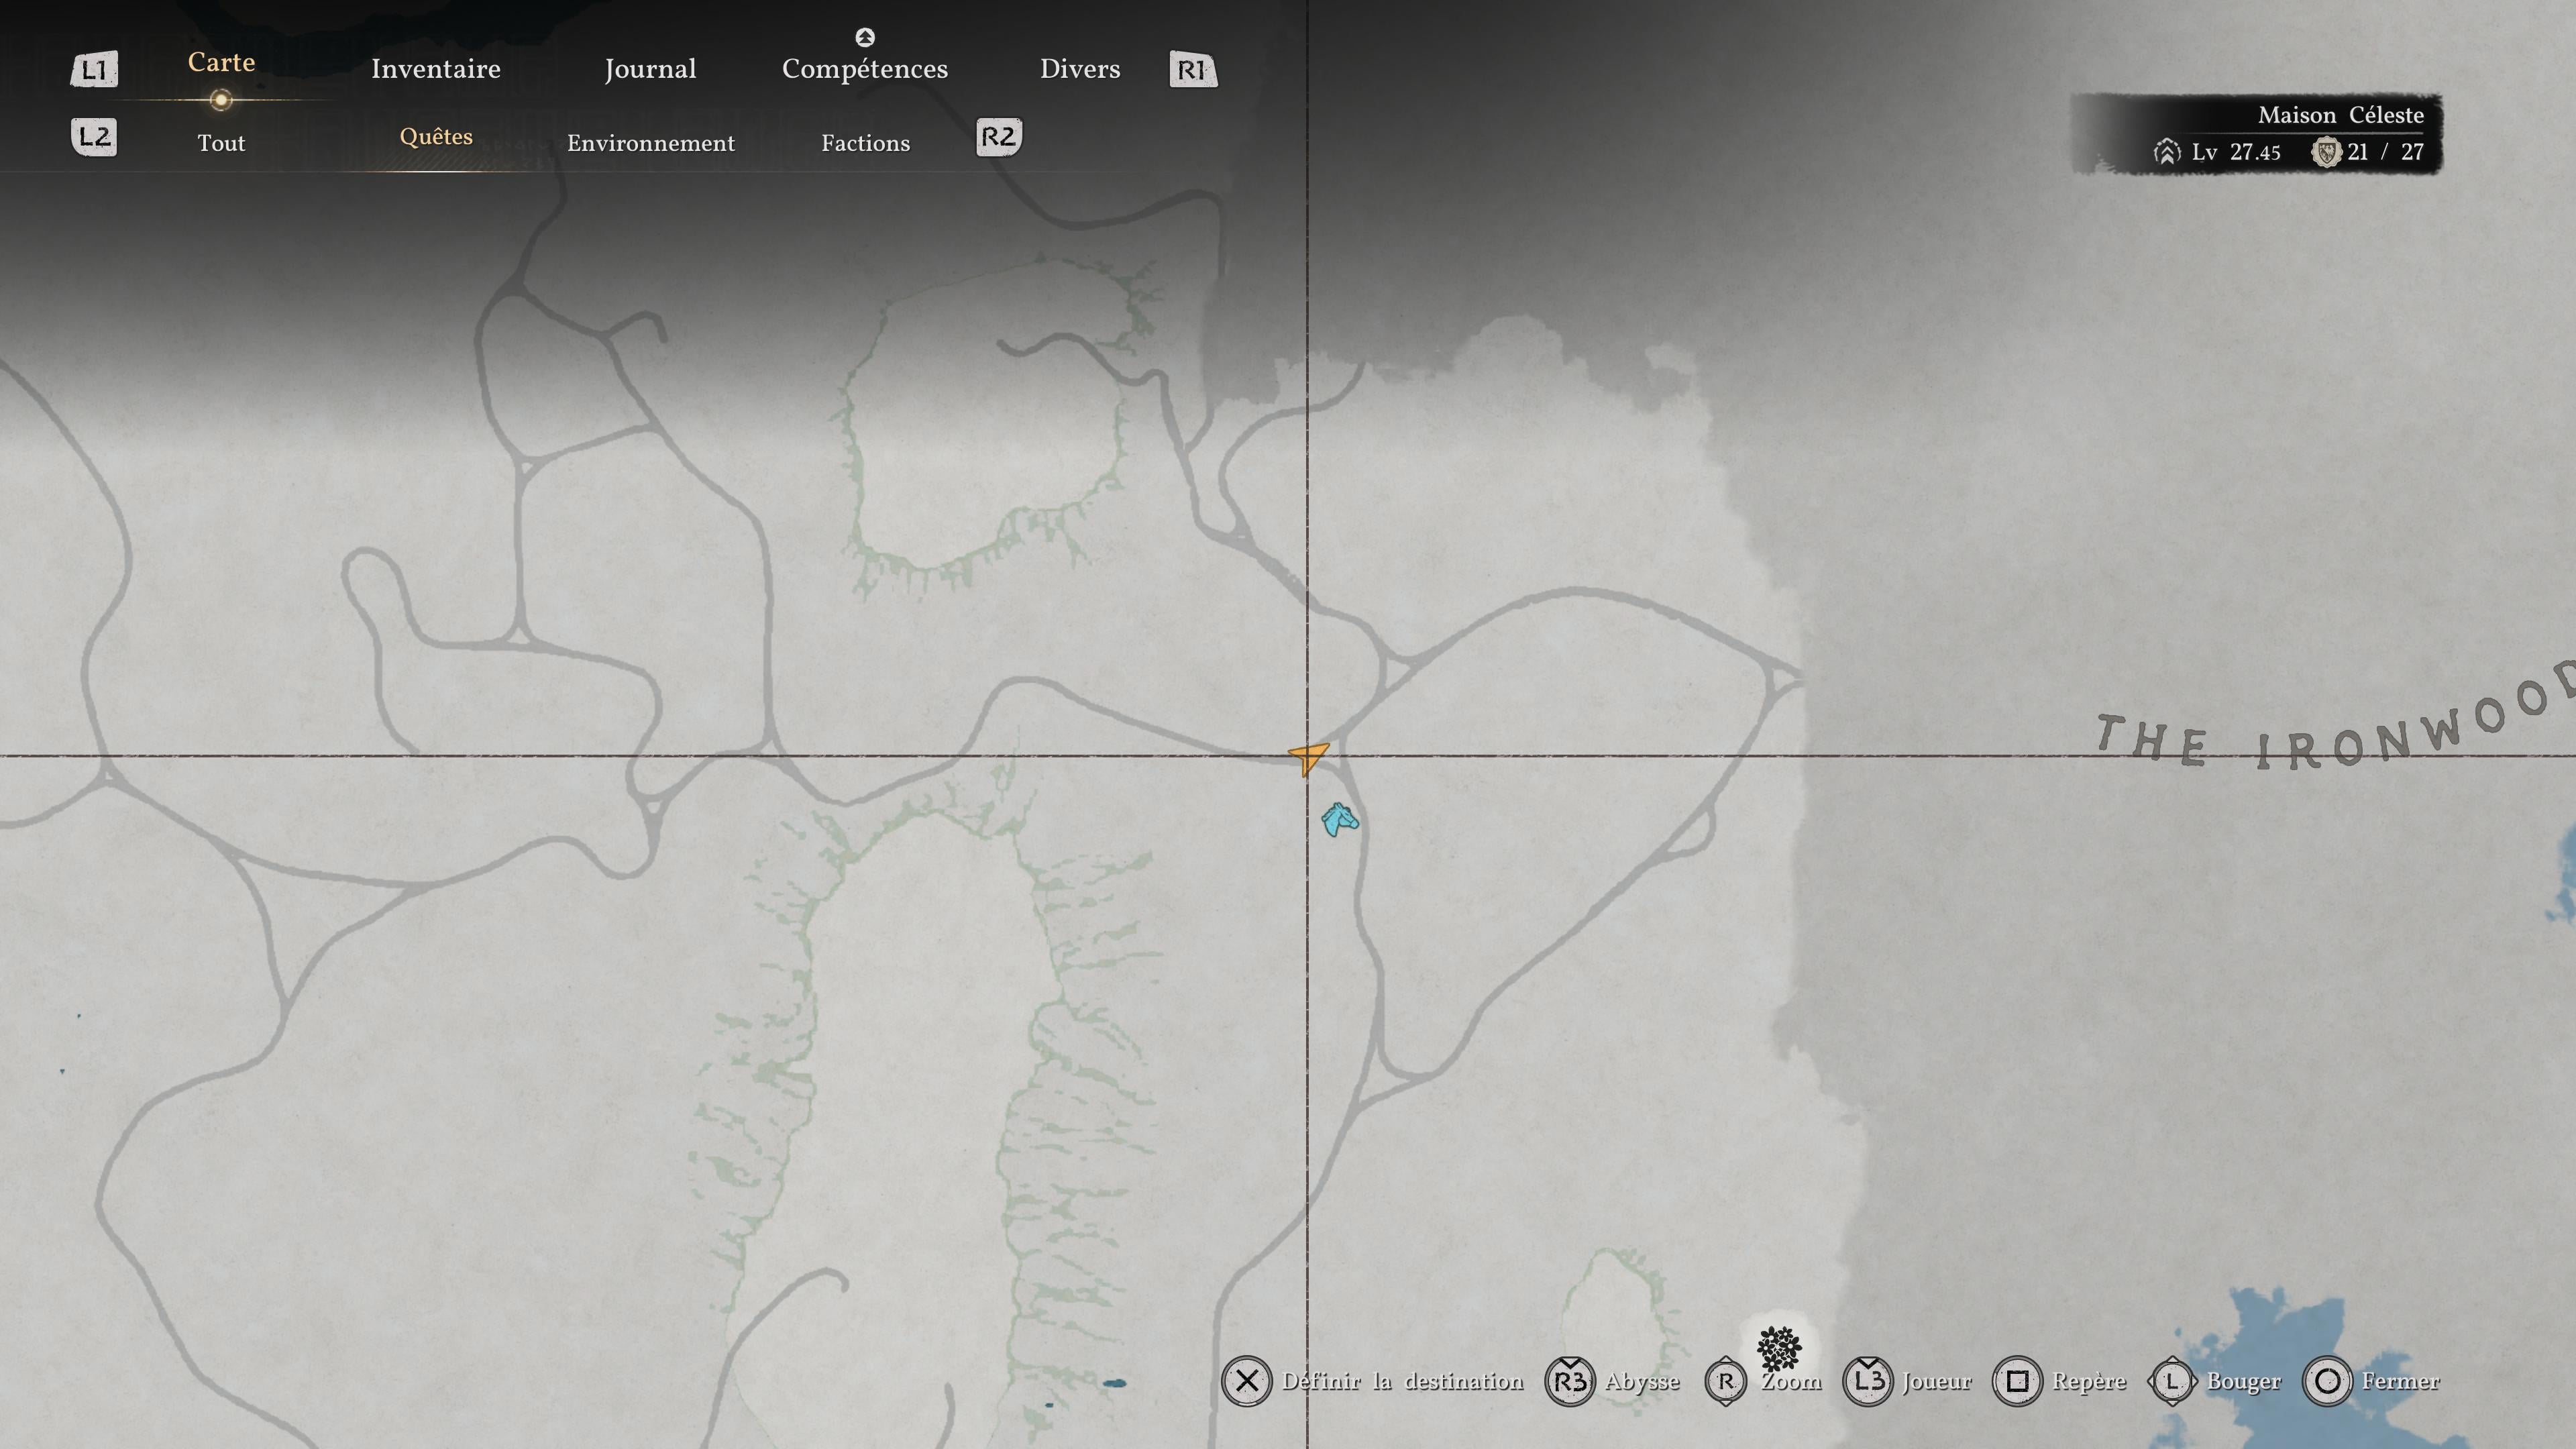Select the Quêtes map filter
Screen dimensions: 2576x1449
coord(436,137)
